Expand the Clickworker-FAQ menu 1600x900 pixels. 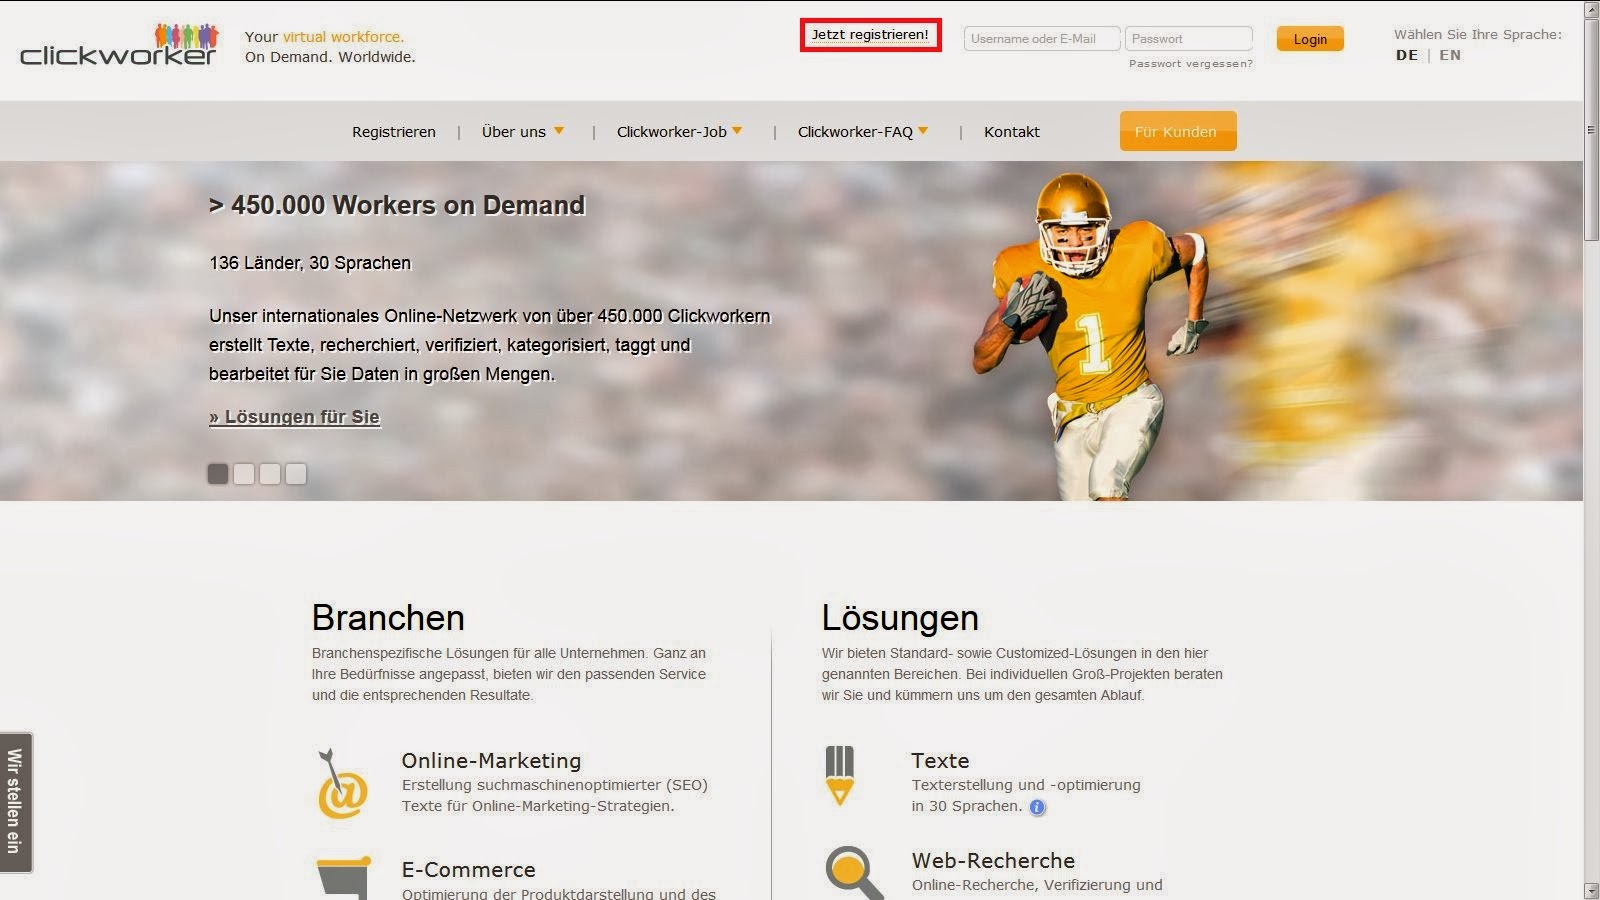tap(857, 131)
